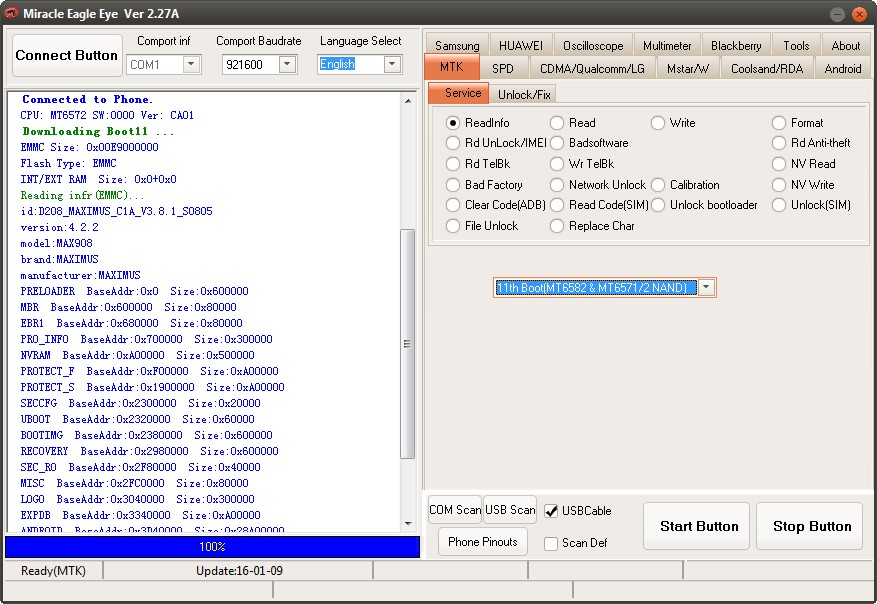Open Phone Pinouts
Screen dimensions: 877x604
(483, 541)
